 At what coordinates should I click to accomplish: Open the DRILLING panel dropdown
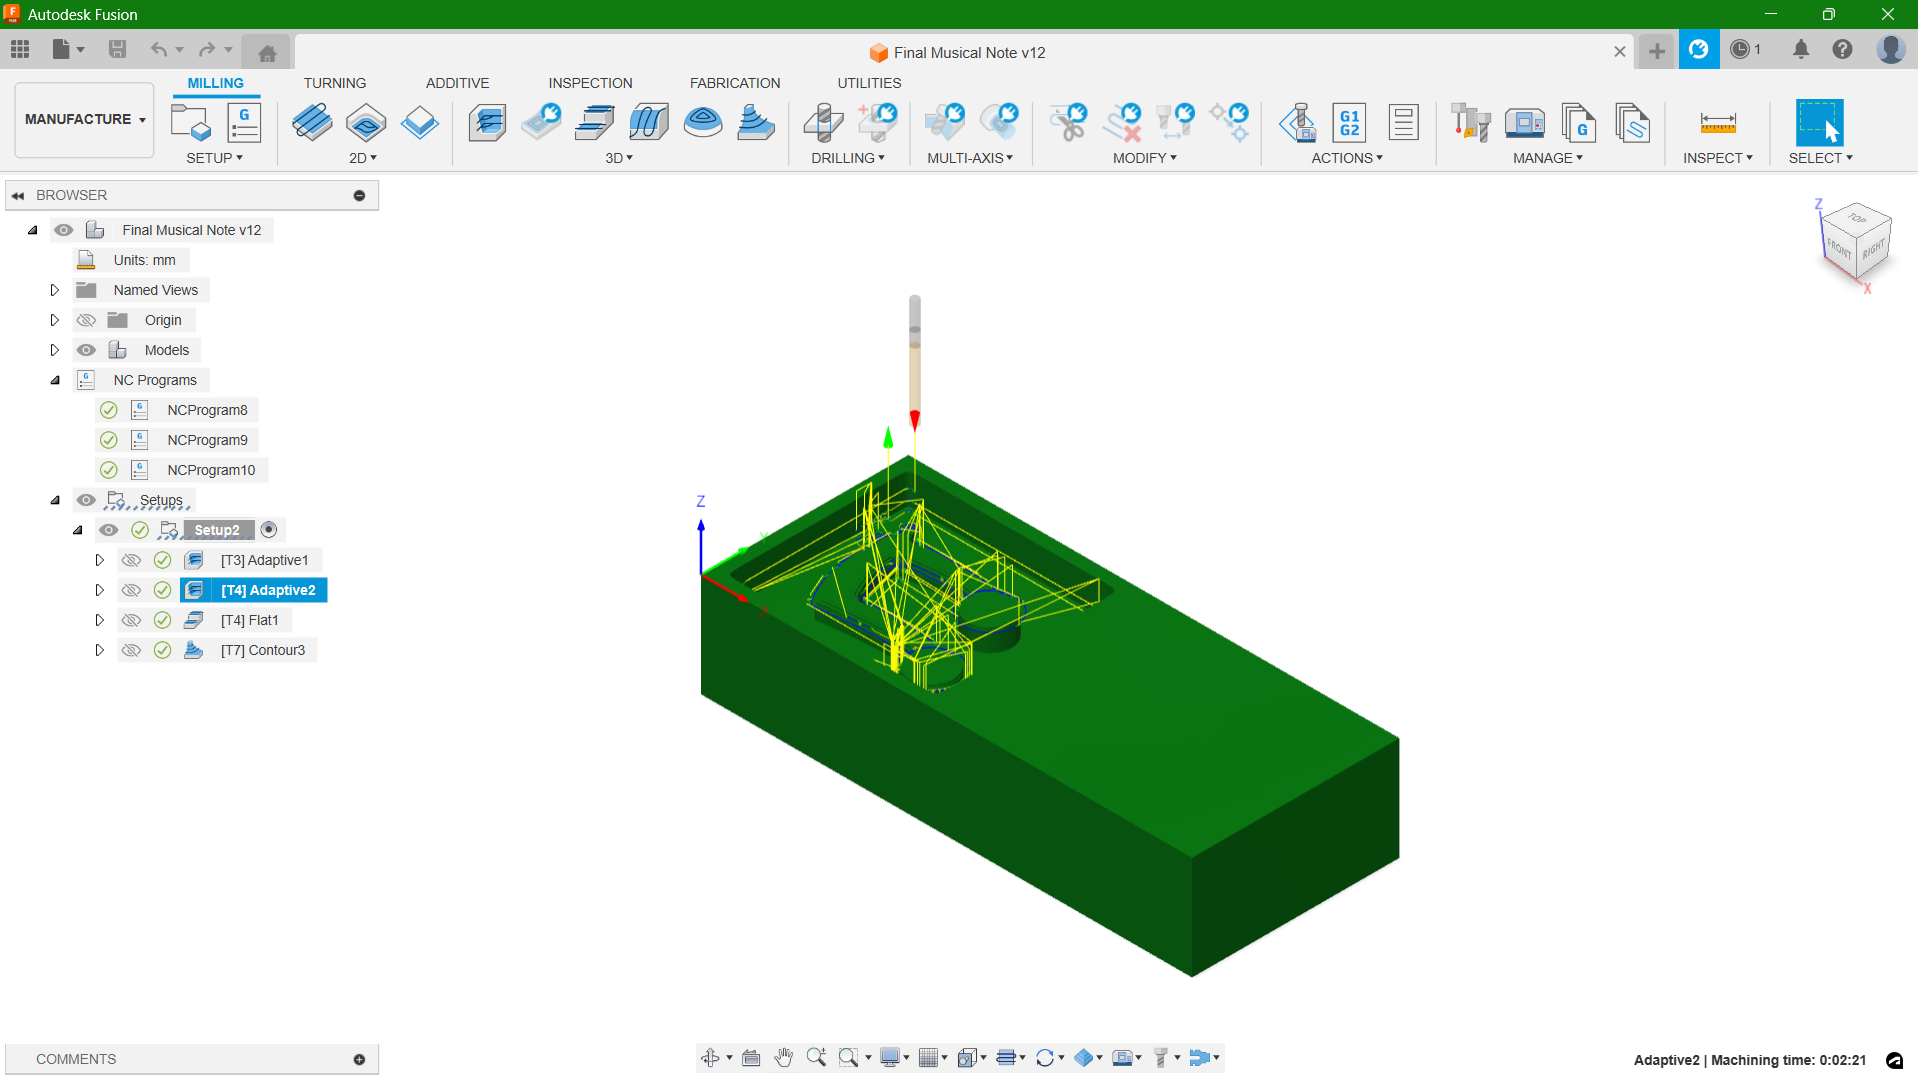(848, 158)
